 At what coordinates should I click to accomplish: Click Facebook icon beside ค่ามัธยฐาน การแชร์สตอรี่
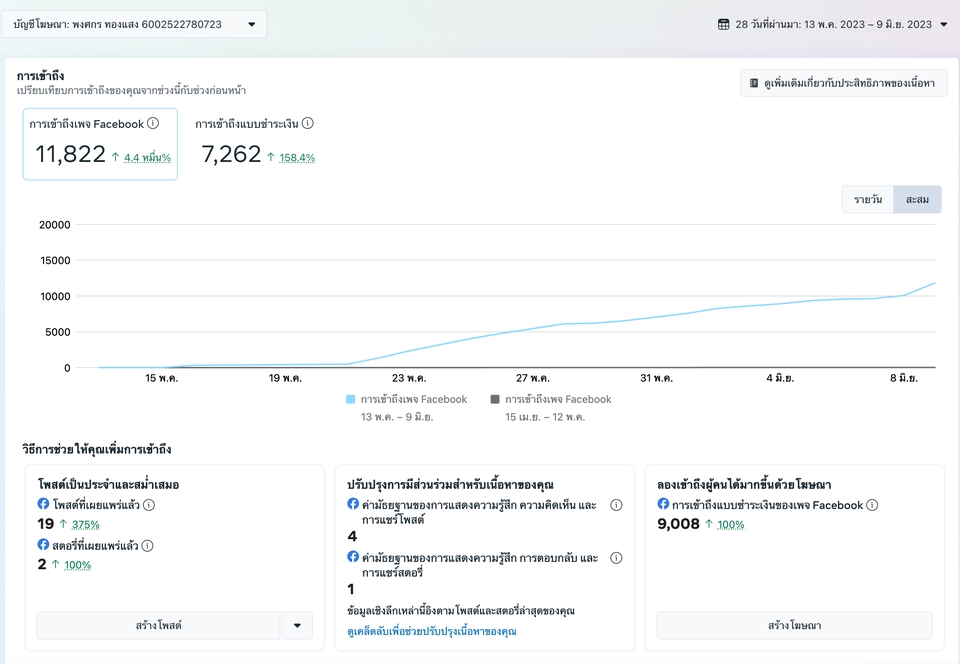pos(353,556)
